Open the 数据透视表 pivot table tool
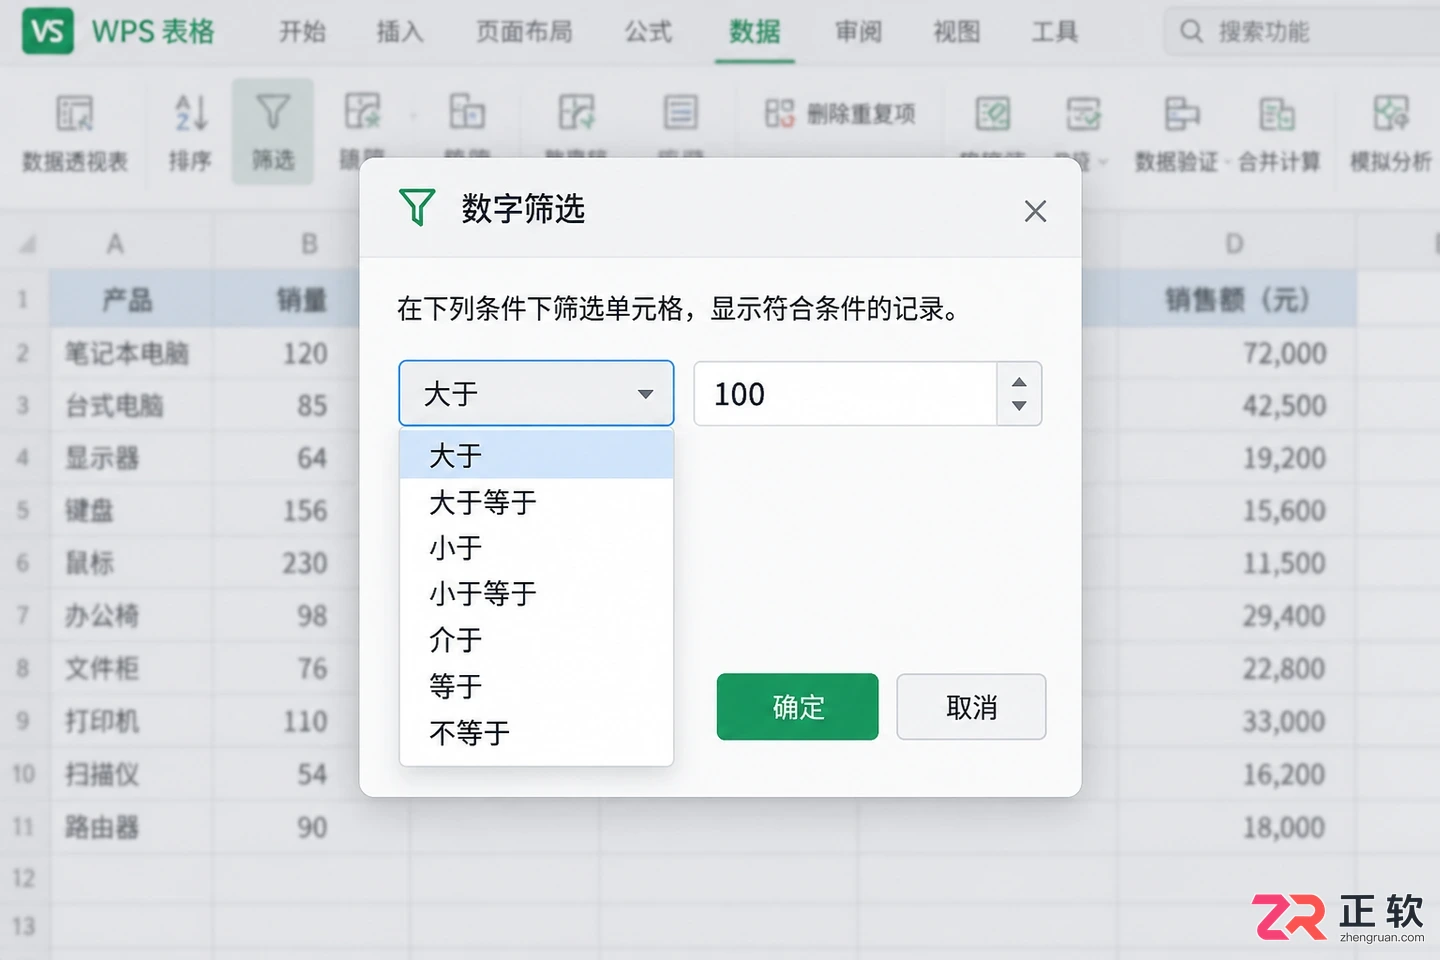The height and width of the screenshot is (960, 1440). [75, 132]
